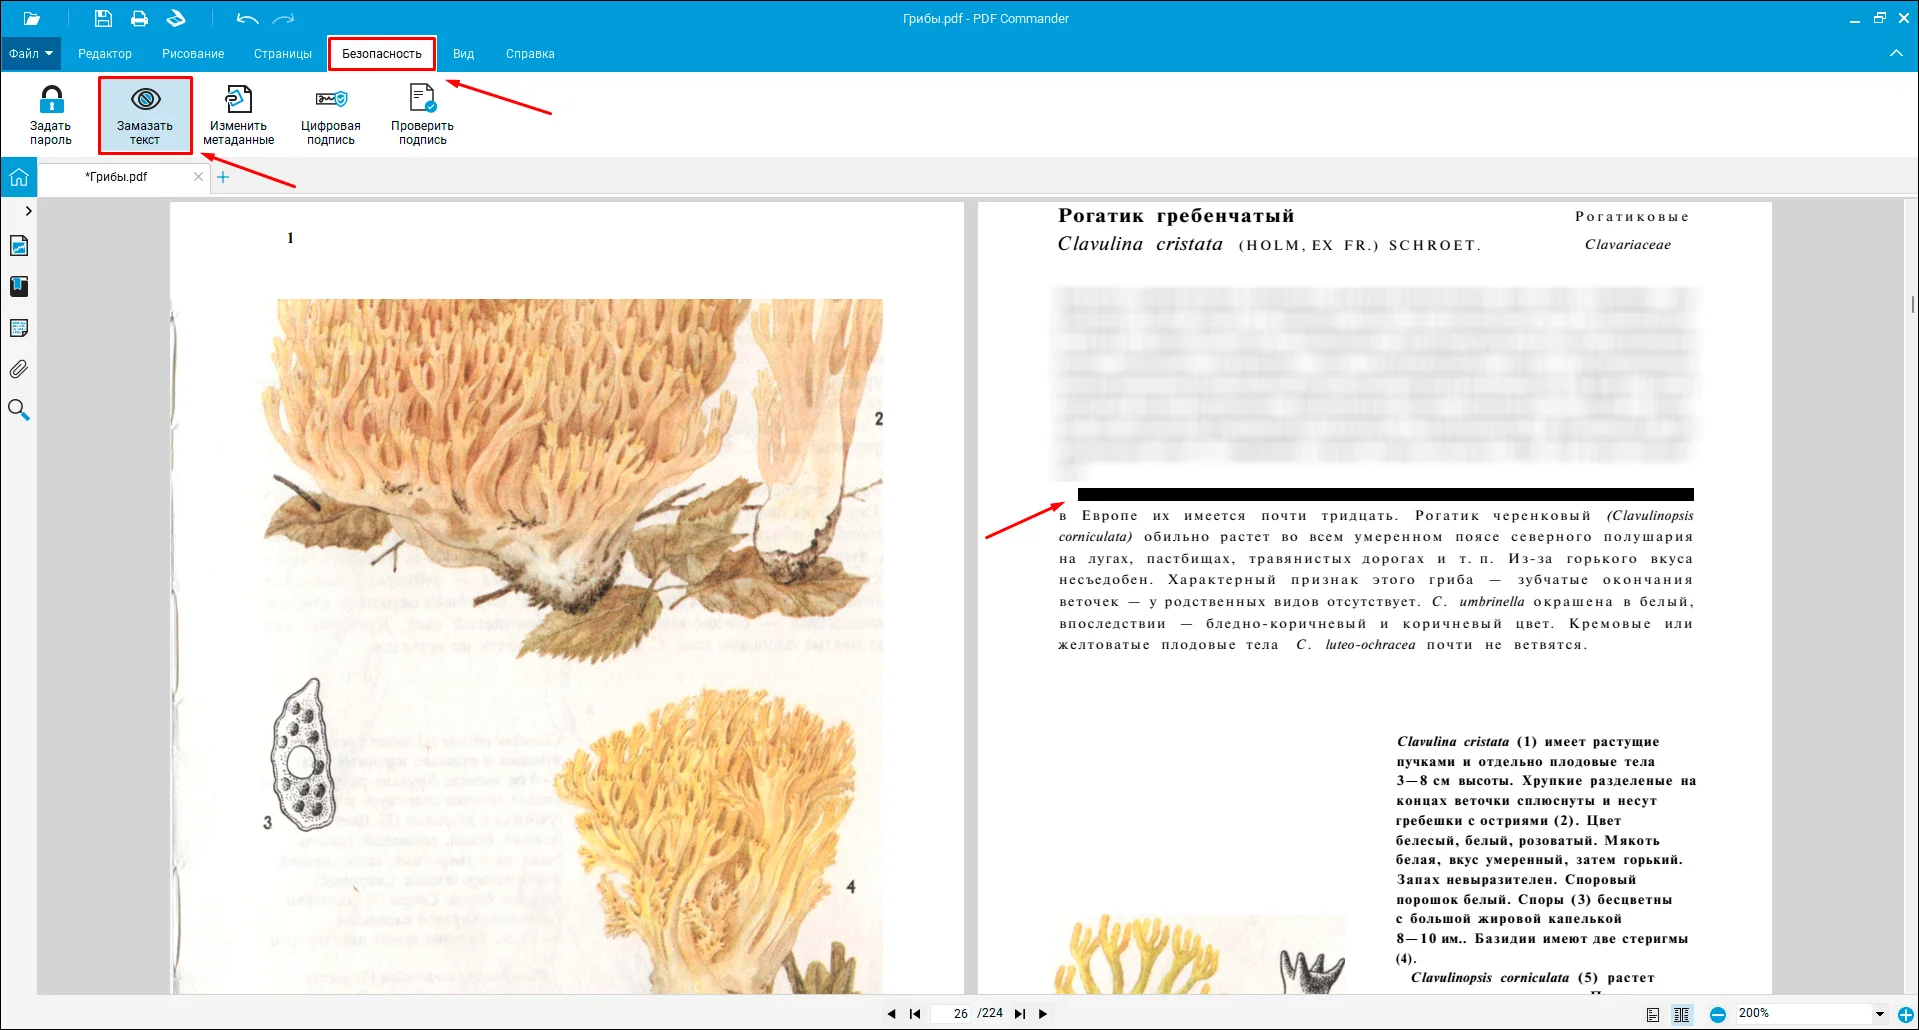This screenshot has width=1919, height=1030.
Task: Collapse the ribbon with chevron up
Action: (x=1896, y=53)
